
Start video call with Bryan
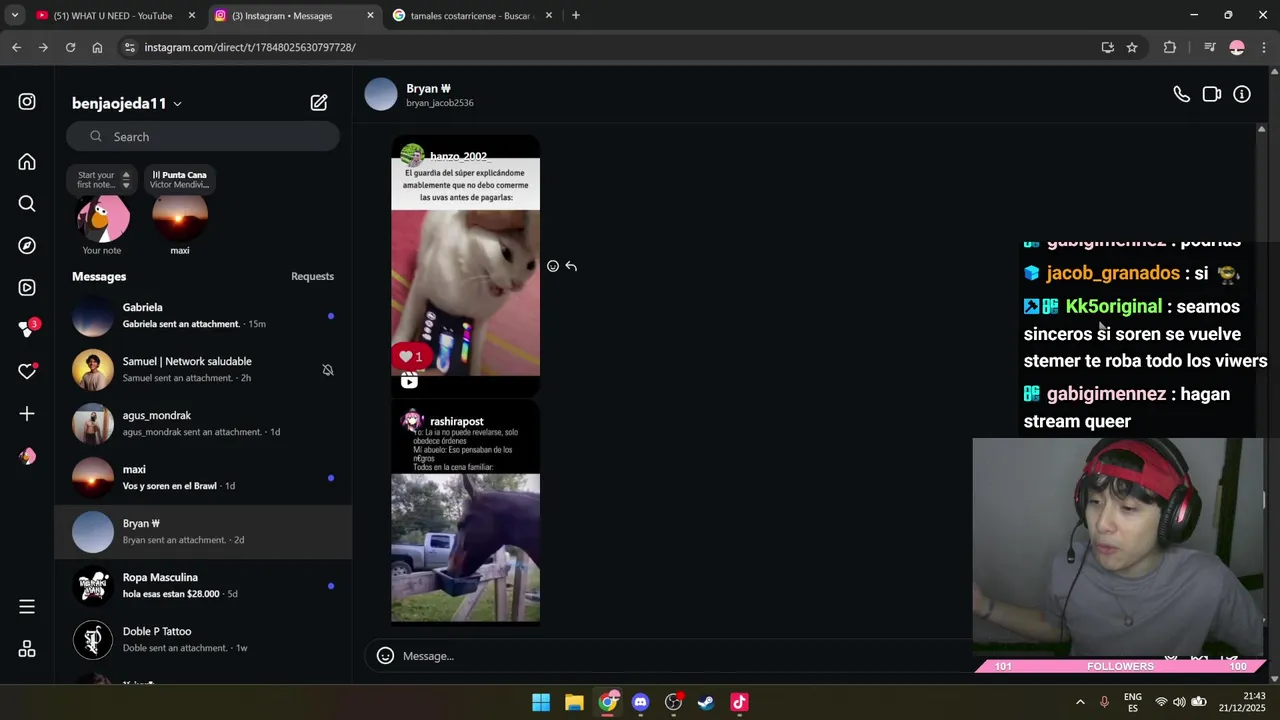[x=1211, y=94]
